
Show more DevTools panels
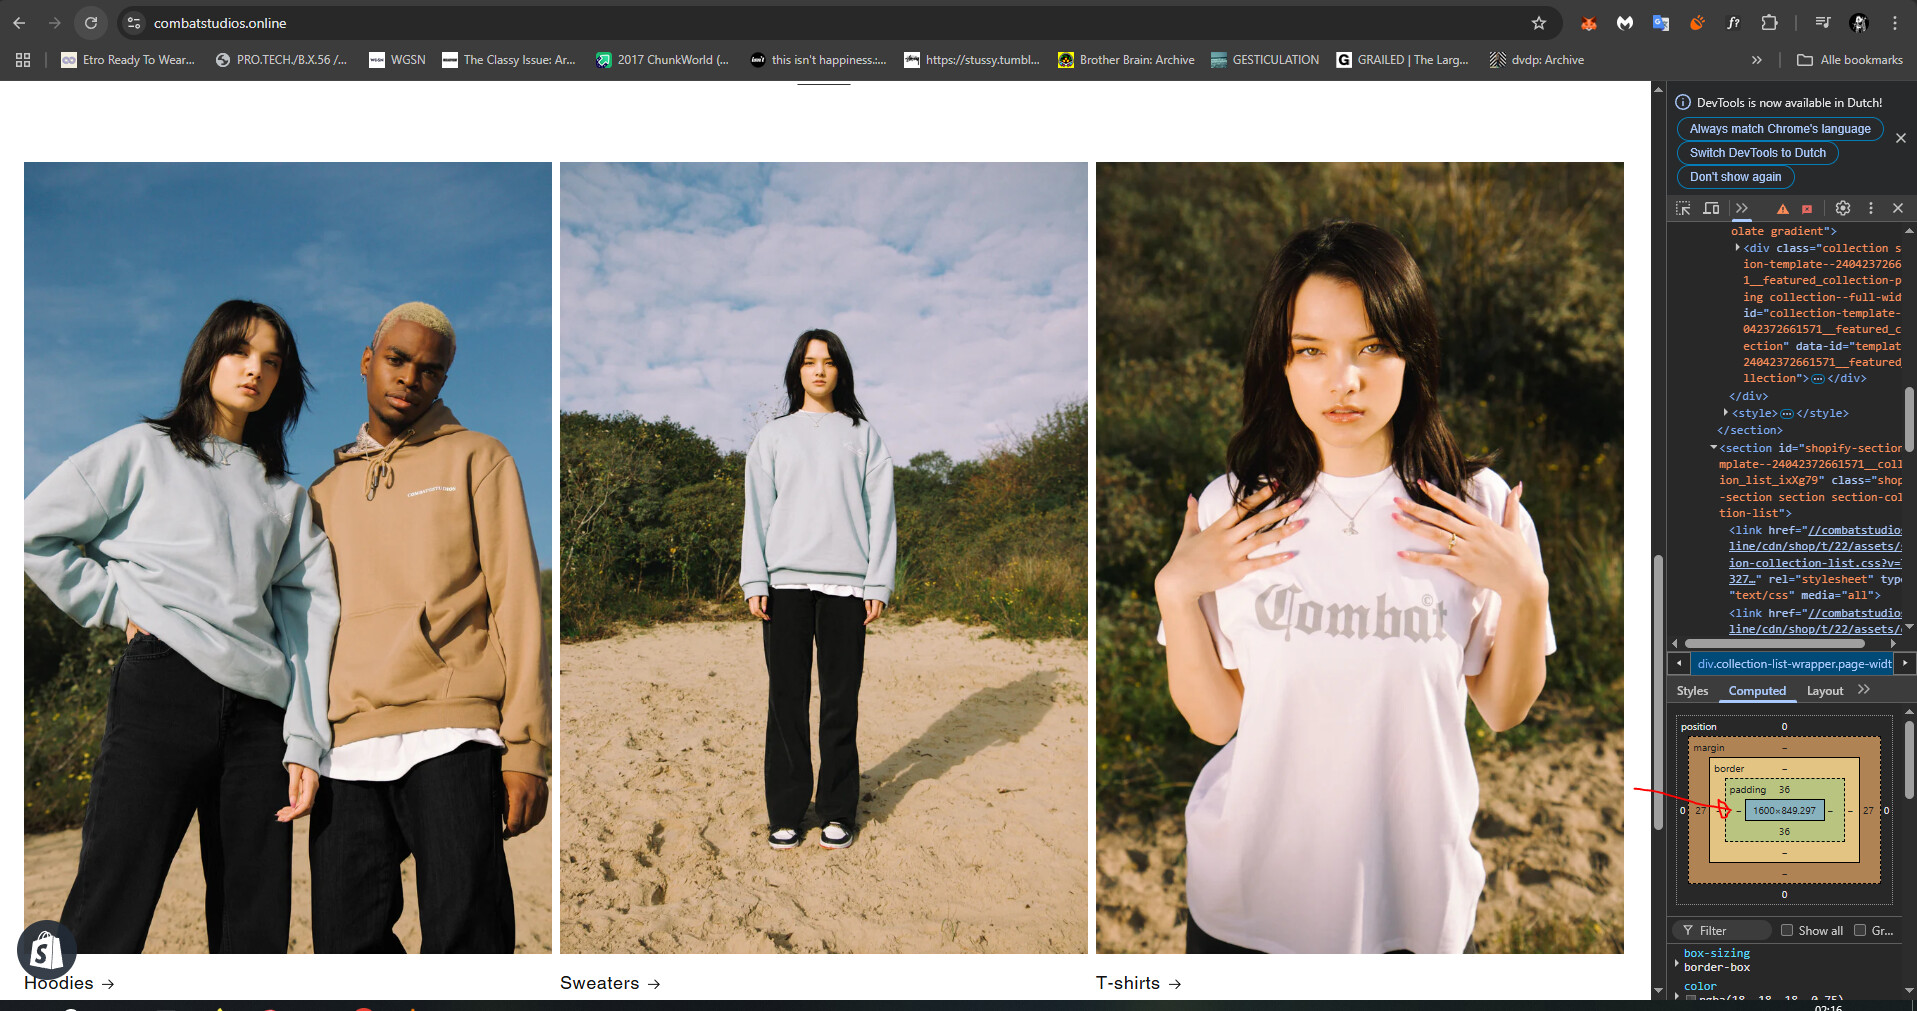(x=1742, y=208)
